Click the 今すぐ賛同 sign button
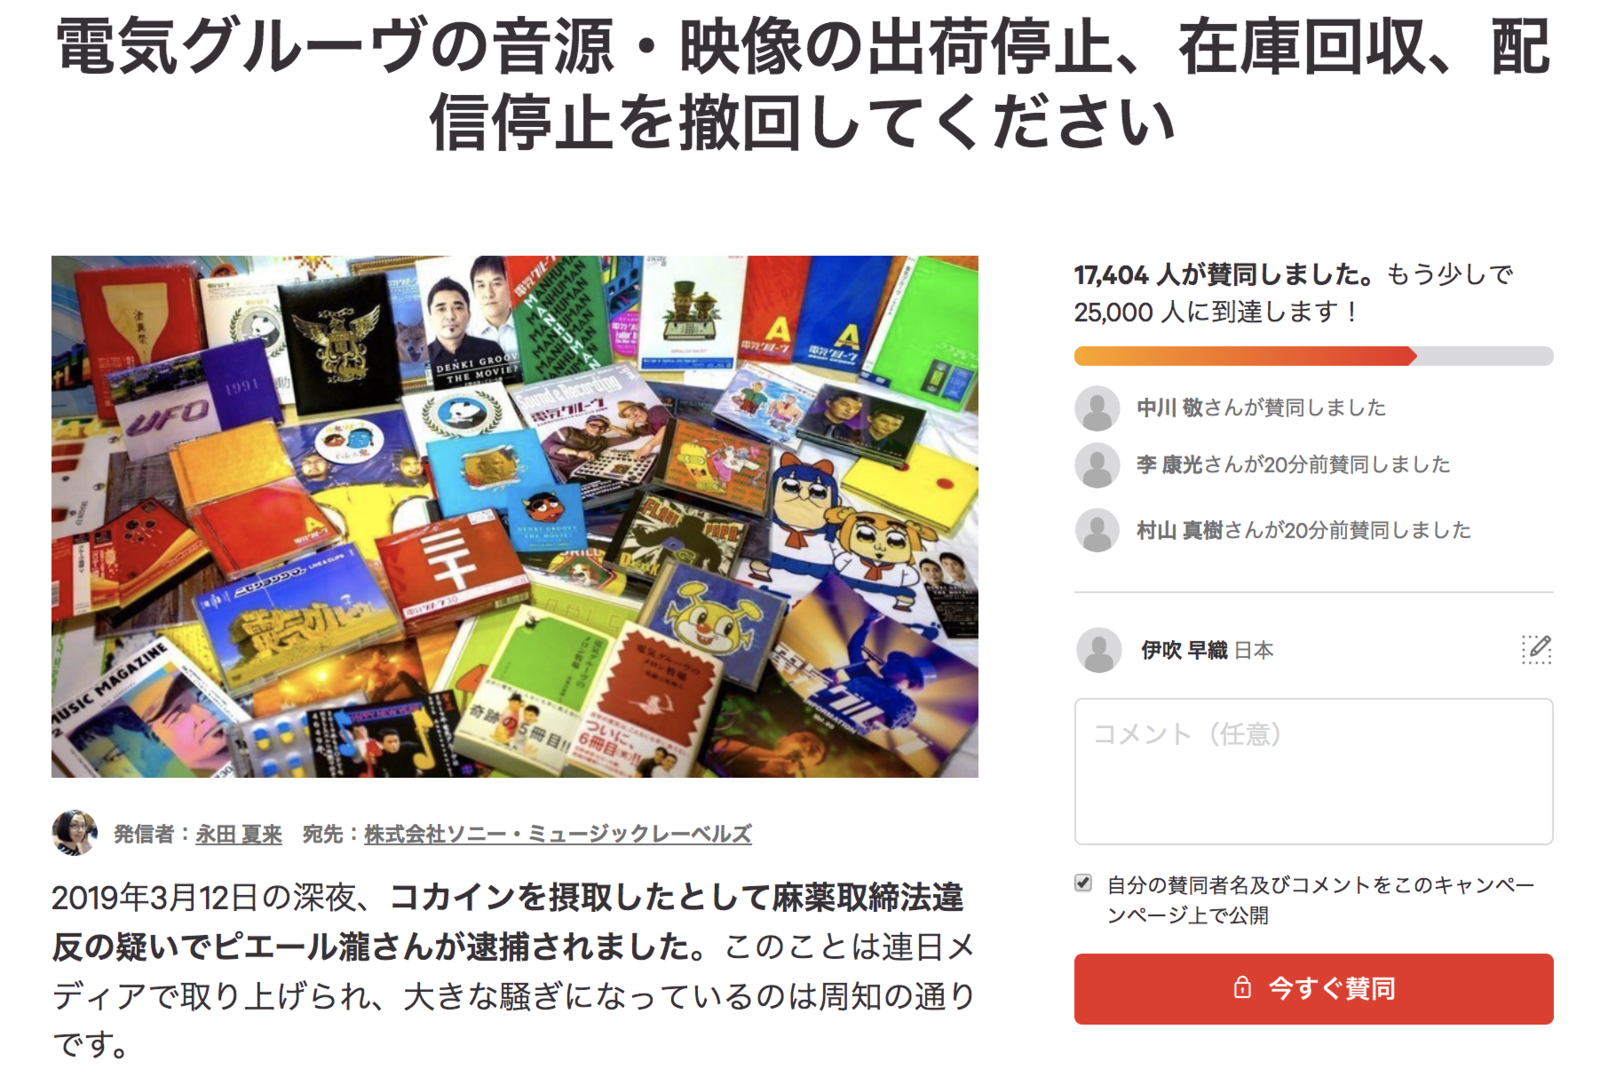The width and height of the screenshot is (1600, 1085). coord(1313,989)
